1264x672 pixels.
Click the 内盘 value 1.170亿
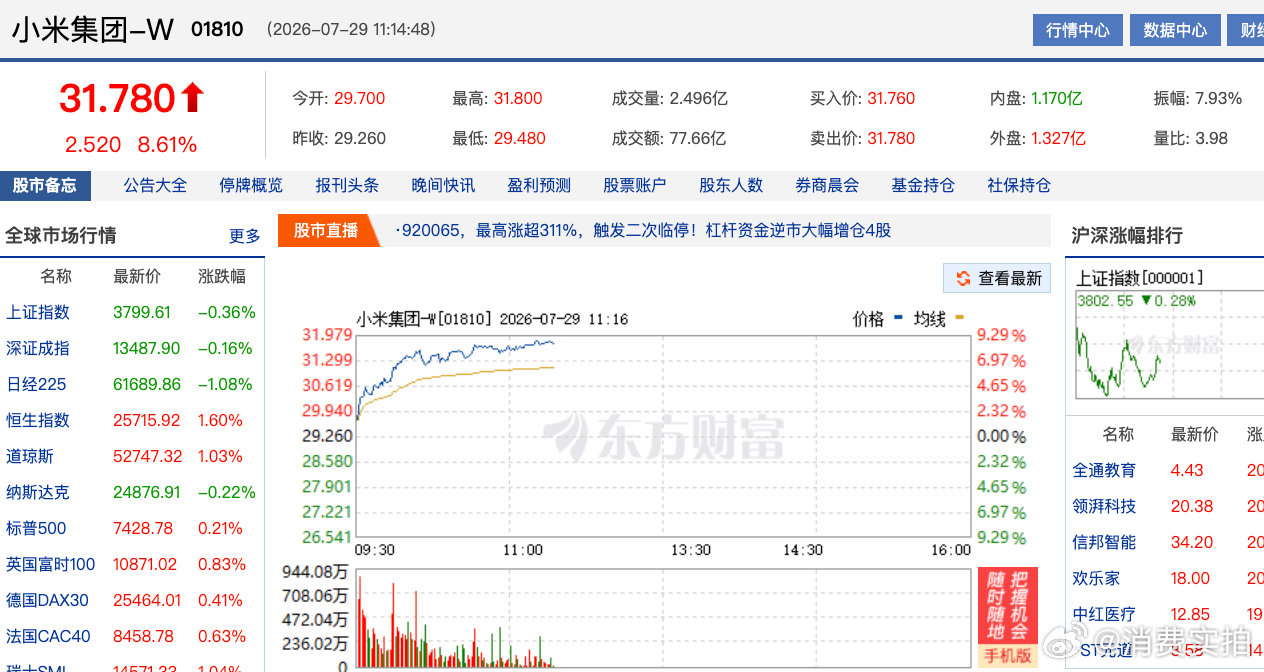[1057, 98]
